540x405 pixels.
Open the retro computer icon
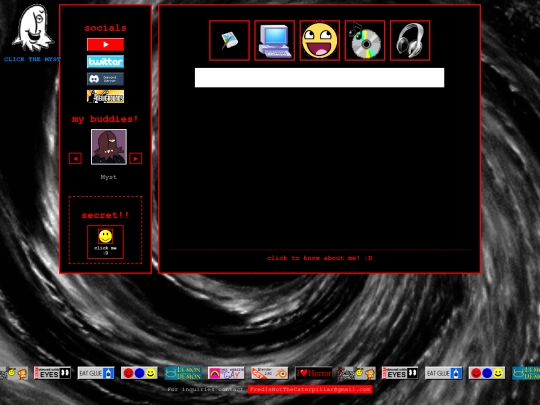274,41
